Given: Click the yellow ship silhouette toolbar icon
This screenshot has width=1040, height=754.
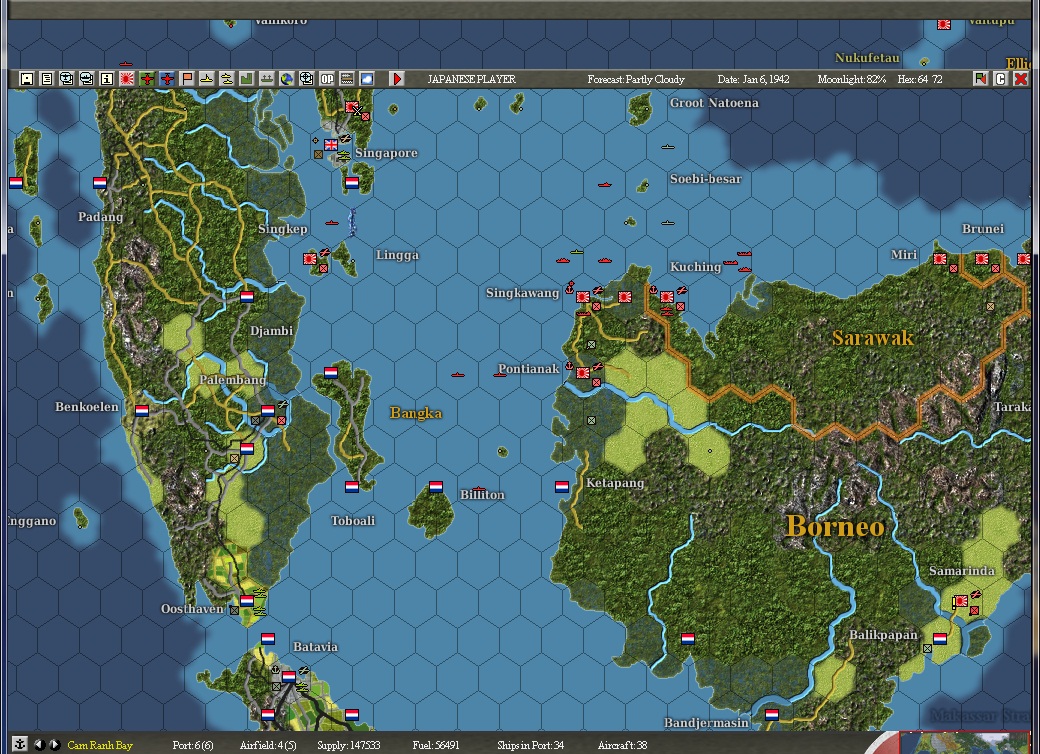Looking at the screenshot, I should click(x=207, y=79).
